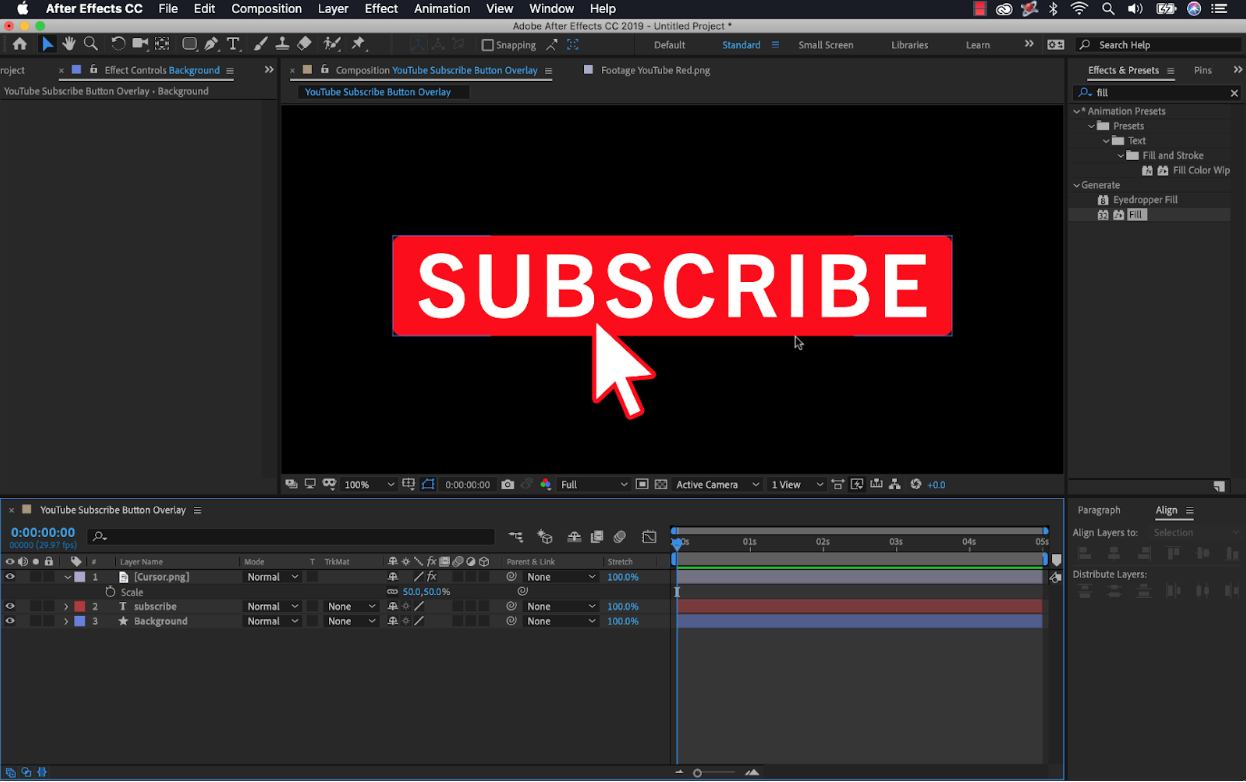Choose the Horizontal Type tool

click(x=233, y=43)
